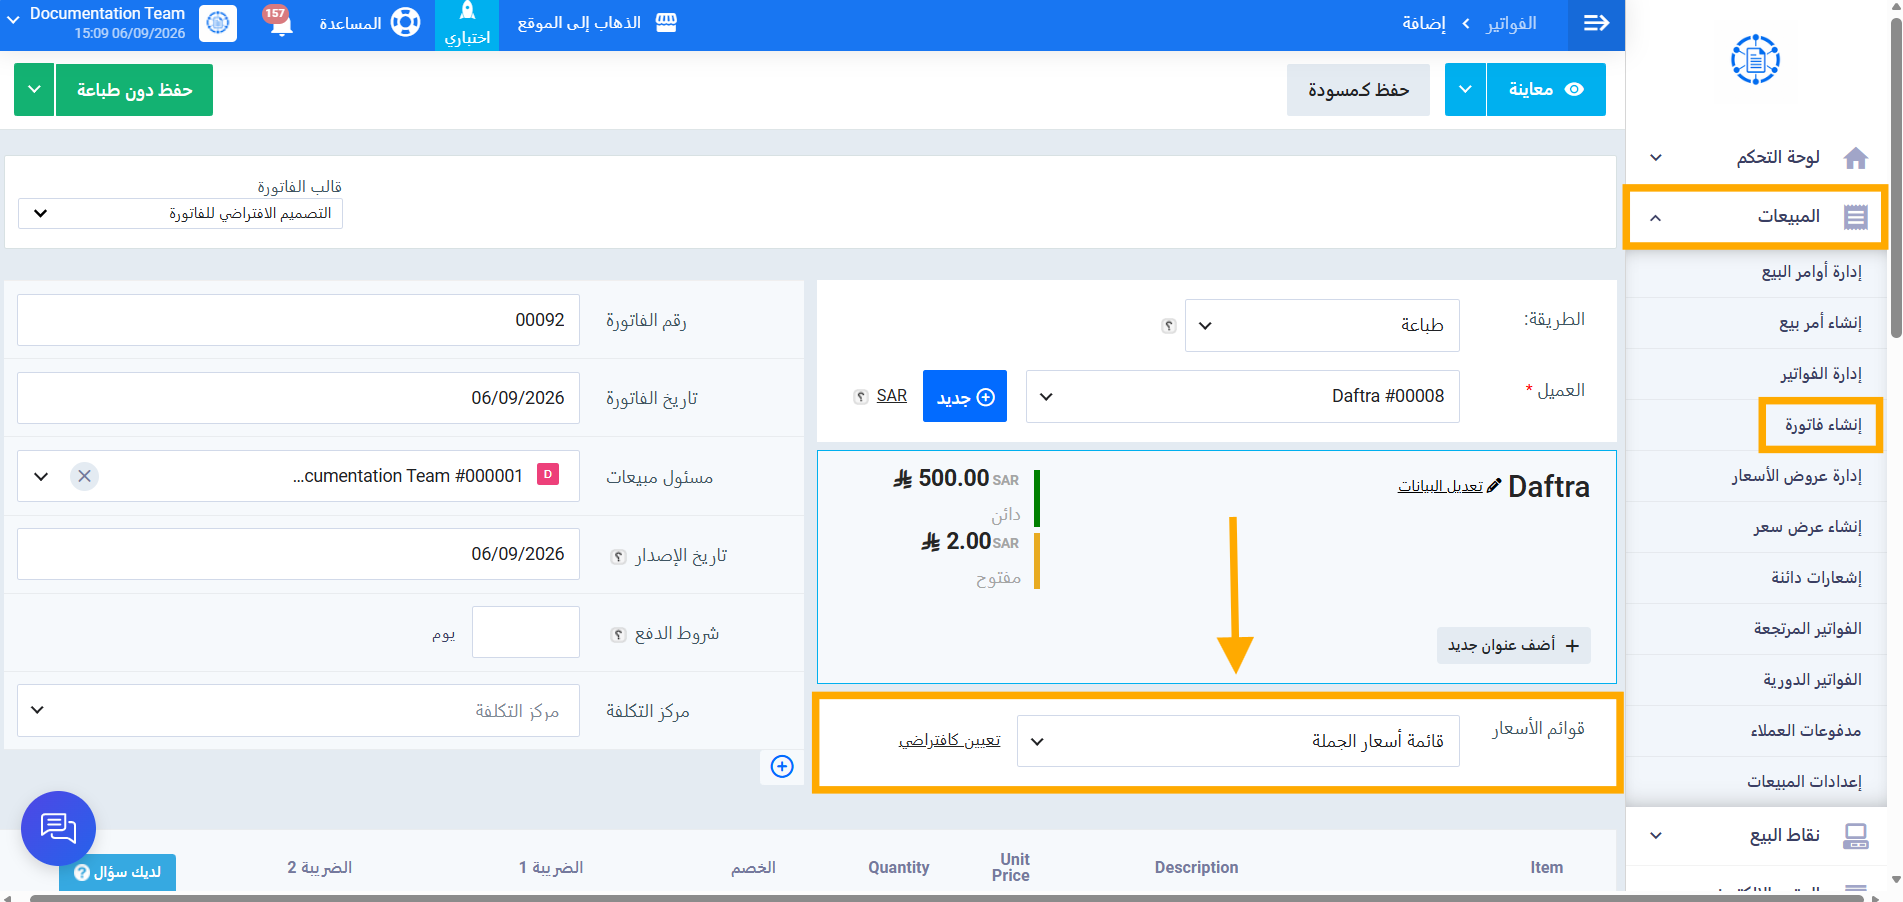The height and width of the screenshot is (902, 1903).
Task: Click the help icon beside تاريخ الإصدار
Action: [x=619, y=556]
